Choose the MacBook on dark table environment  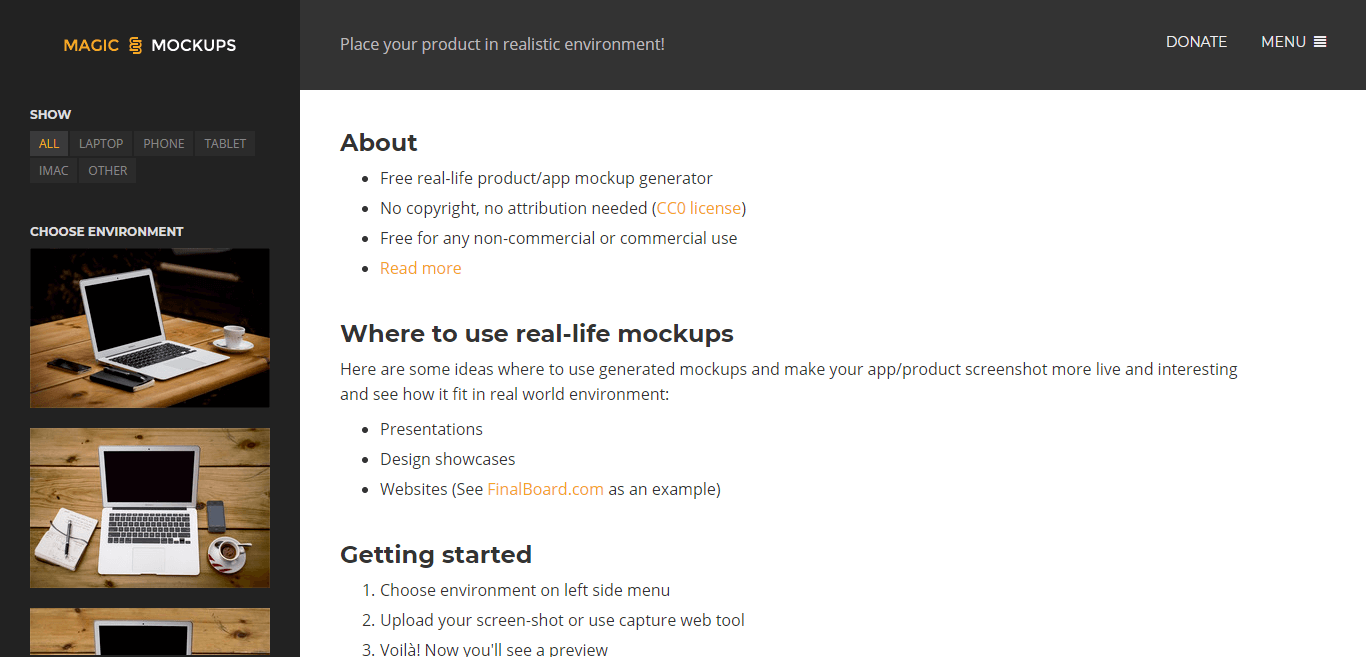[150, 328]
